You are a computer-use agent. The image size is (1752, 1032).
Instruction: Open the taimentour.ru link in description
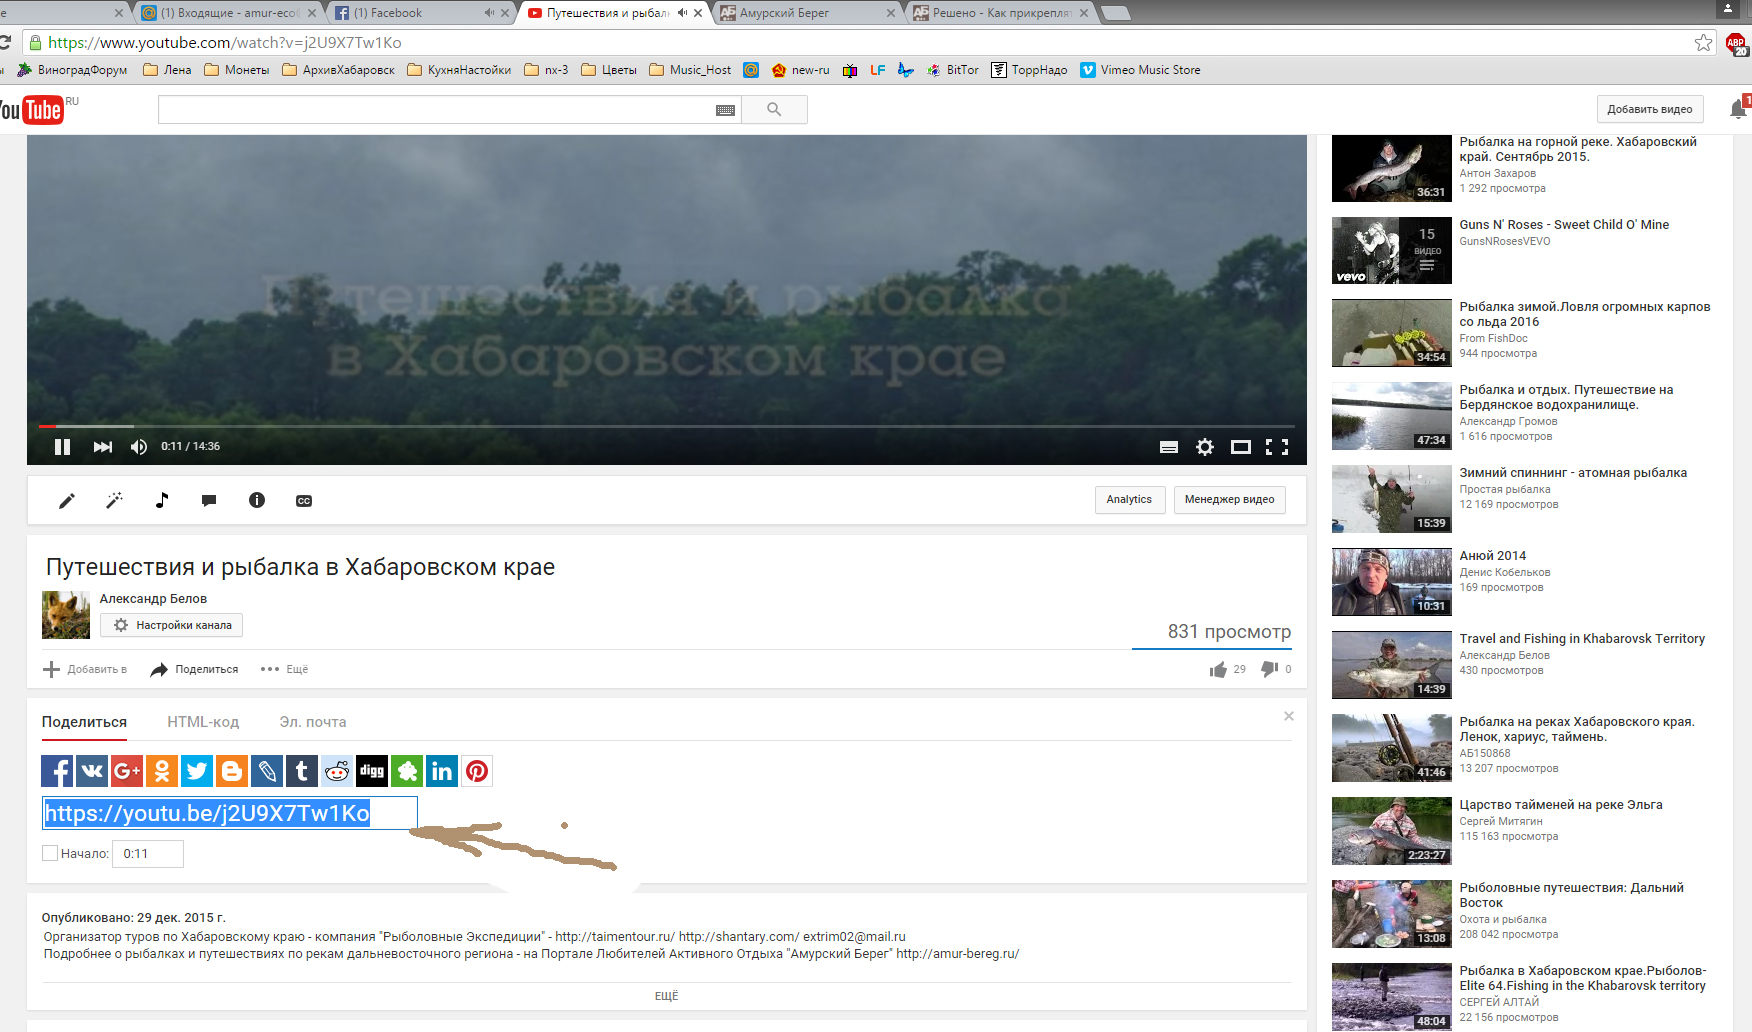[615, 937]
